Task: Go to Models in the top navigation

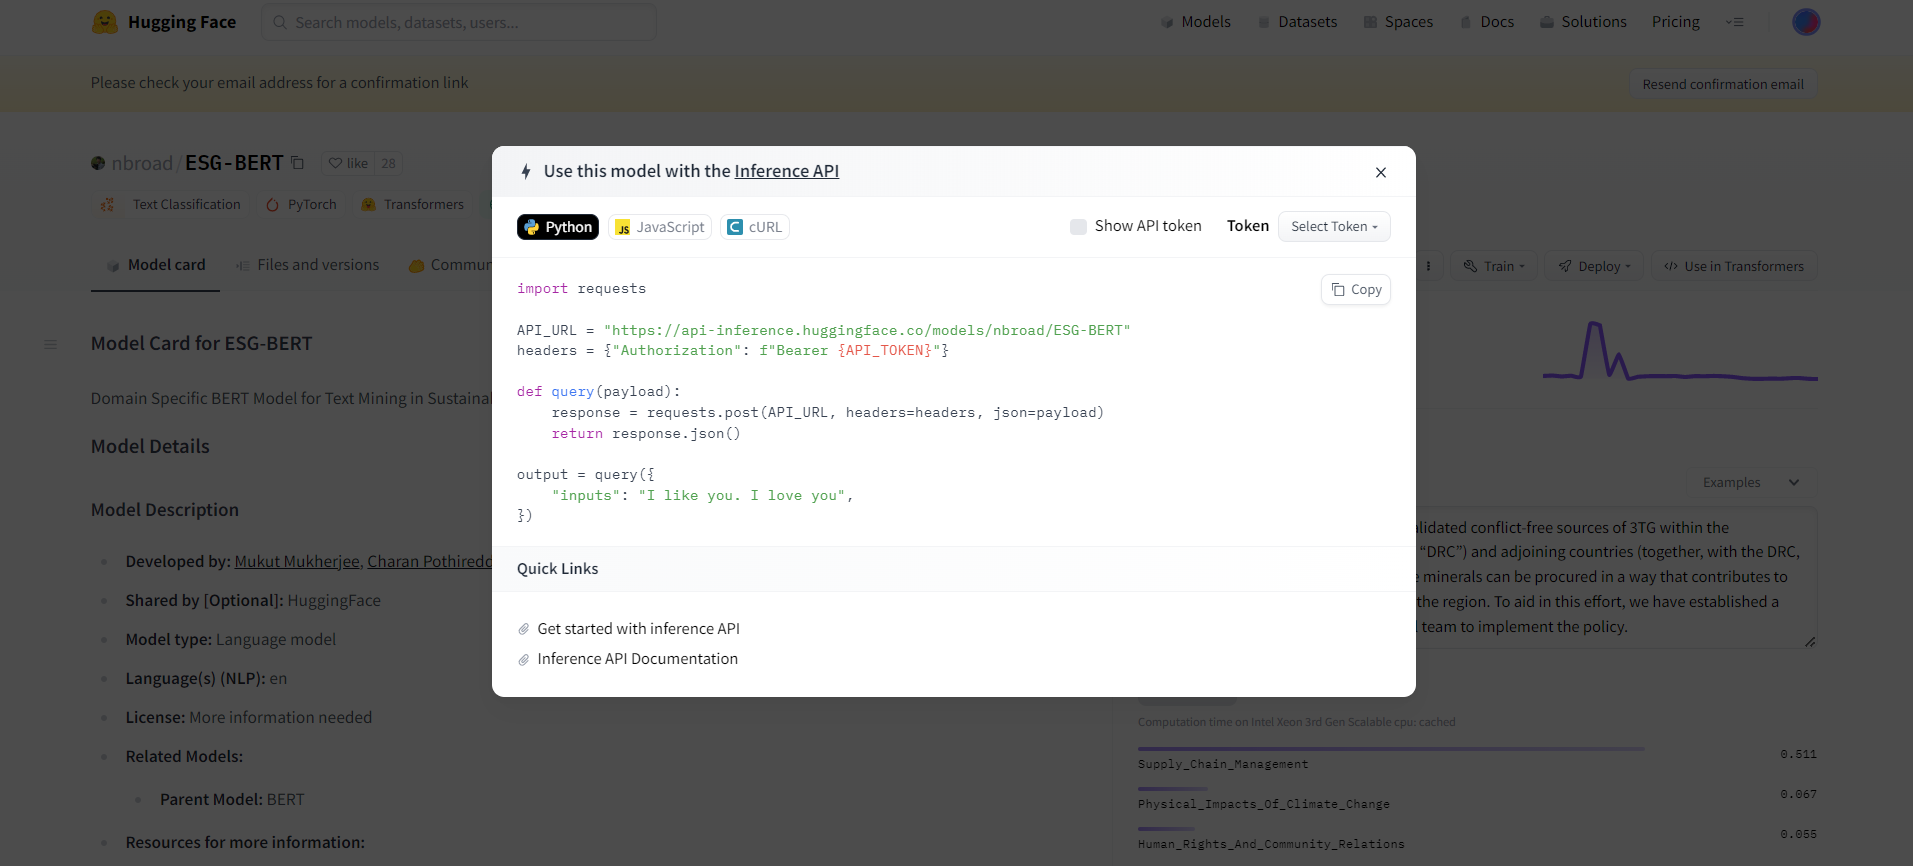Action: [1195, 22]
